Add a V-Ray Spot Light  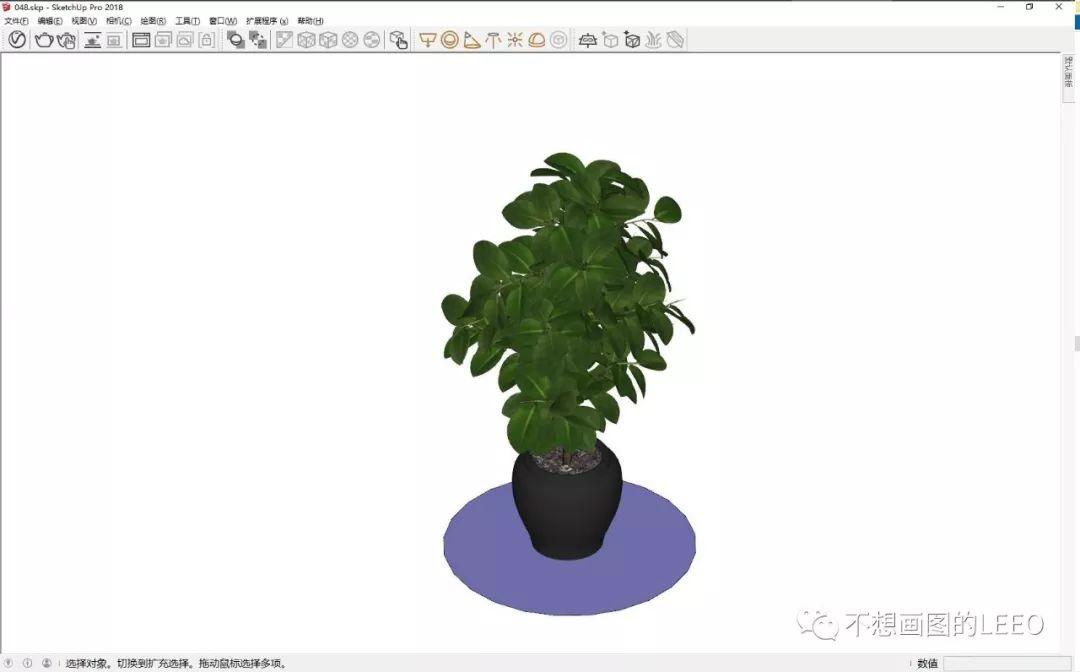tap(472, 40)
